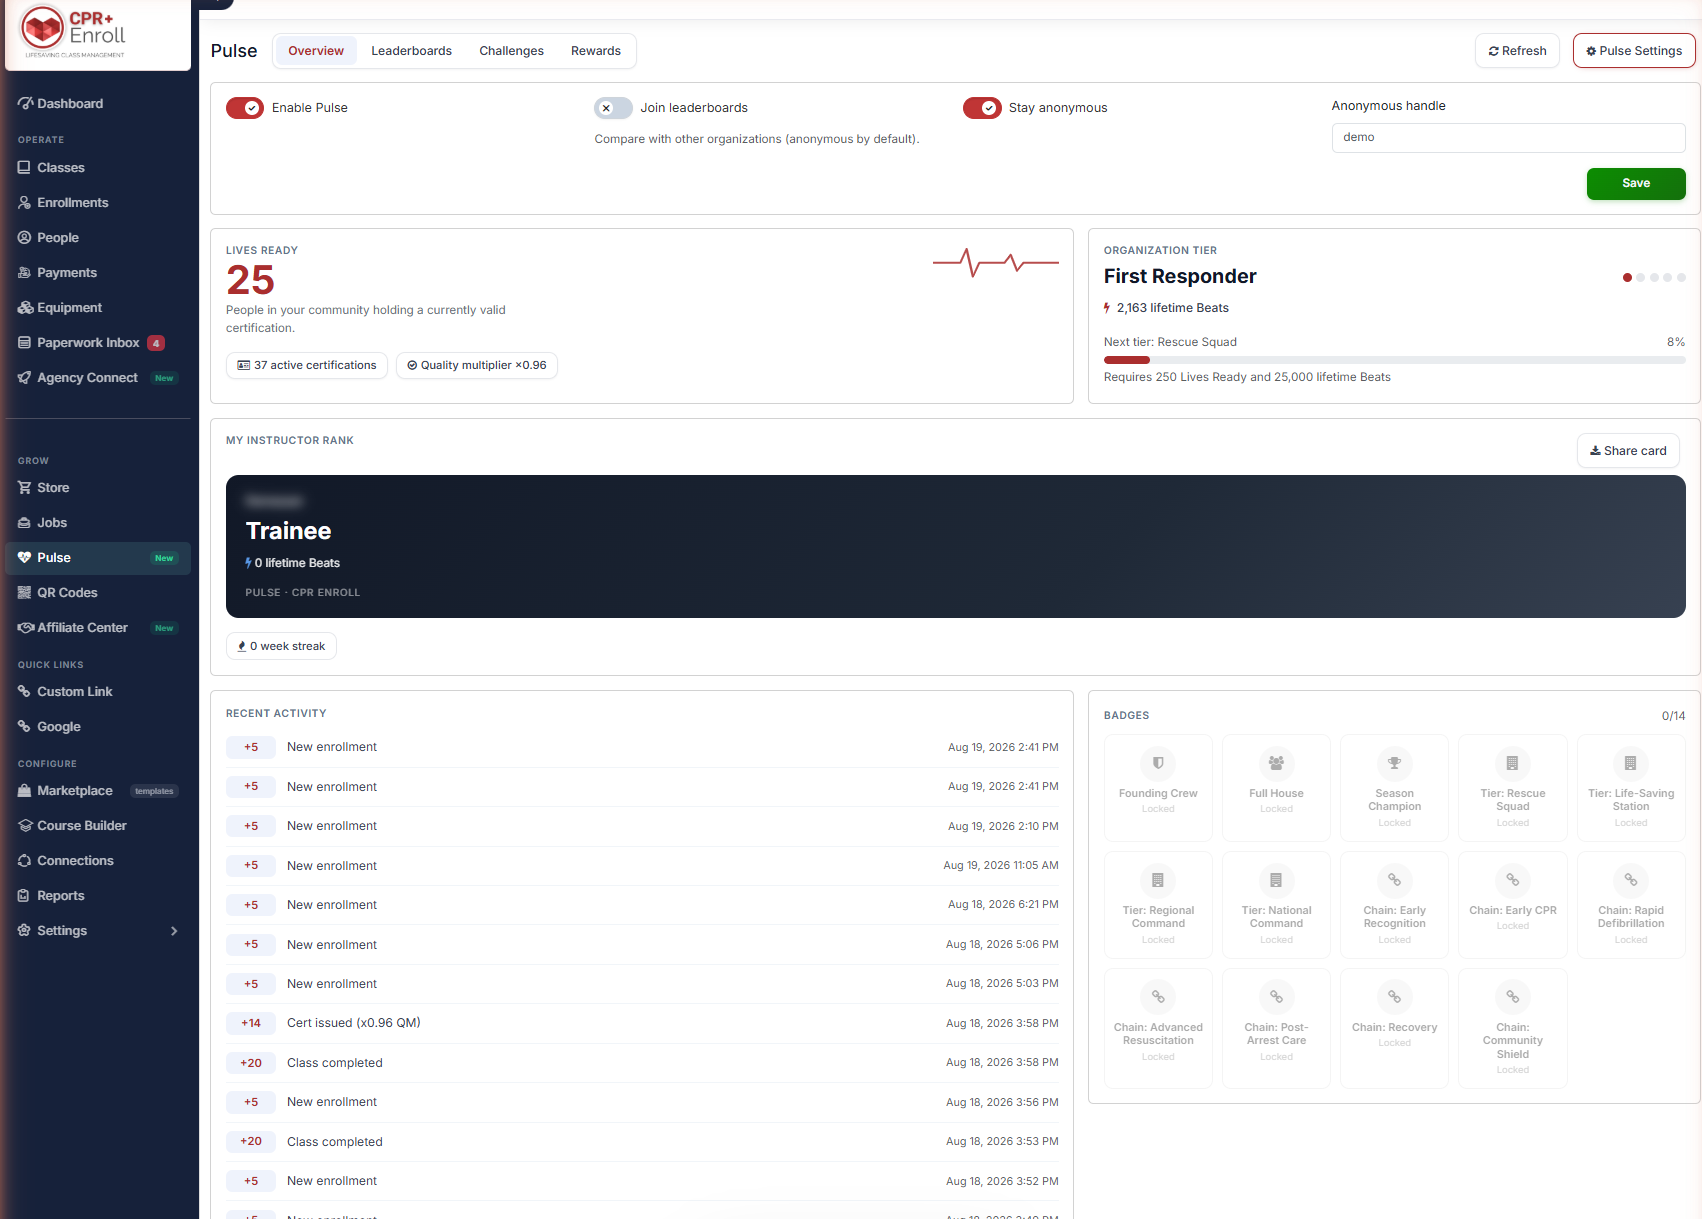Select the Jobs briefcase icon

click(x=25, y=522)
